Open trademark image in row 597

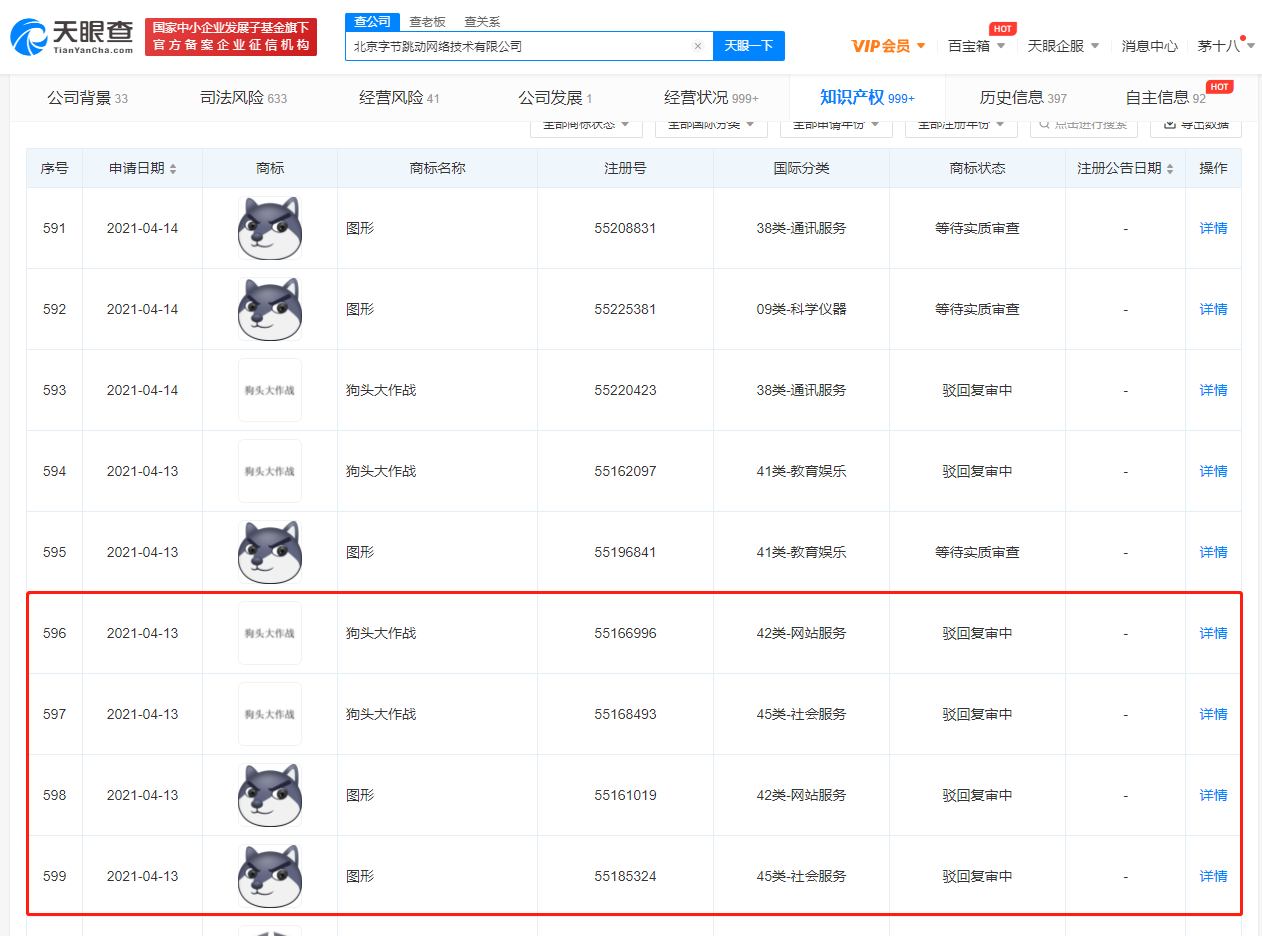coord(270,714)
